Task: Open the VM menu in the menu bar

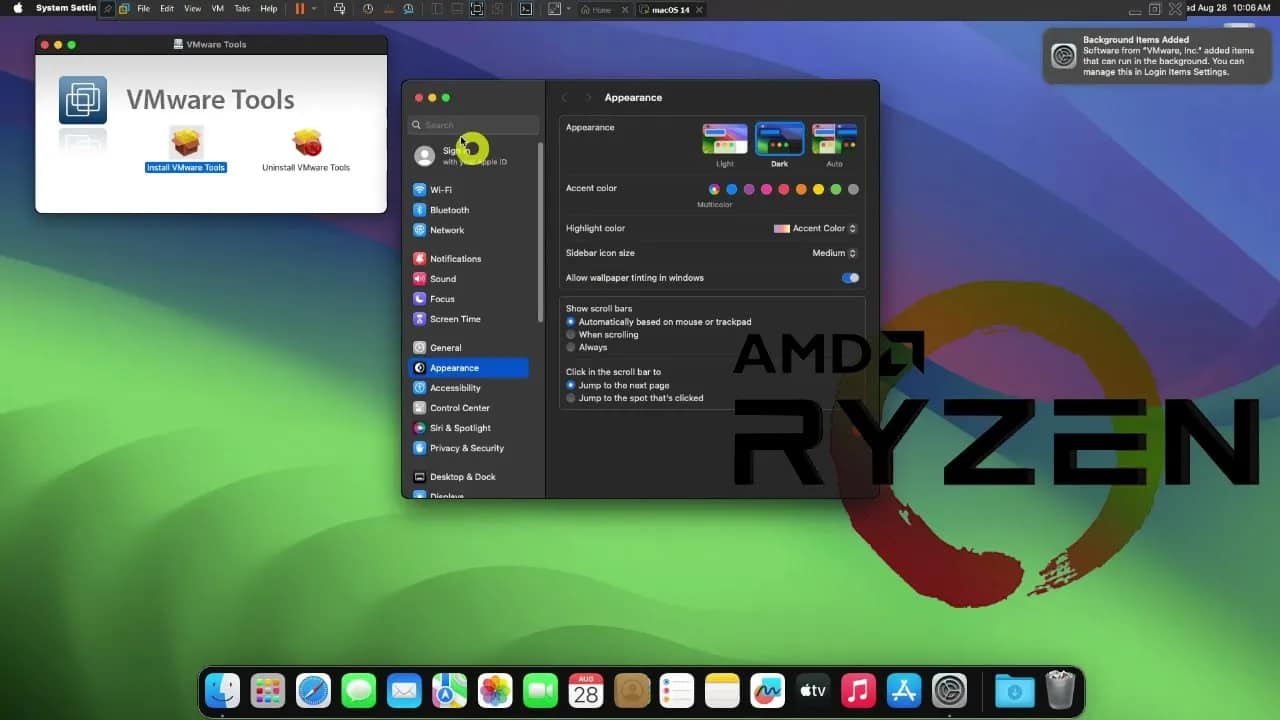Action: [216, 9]
